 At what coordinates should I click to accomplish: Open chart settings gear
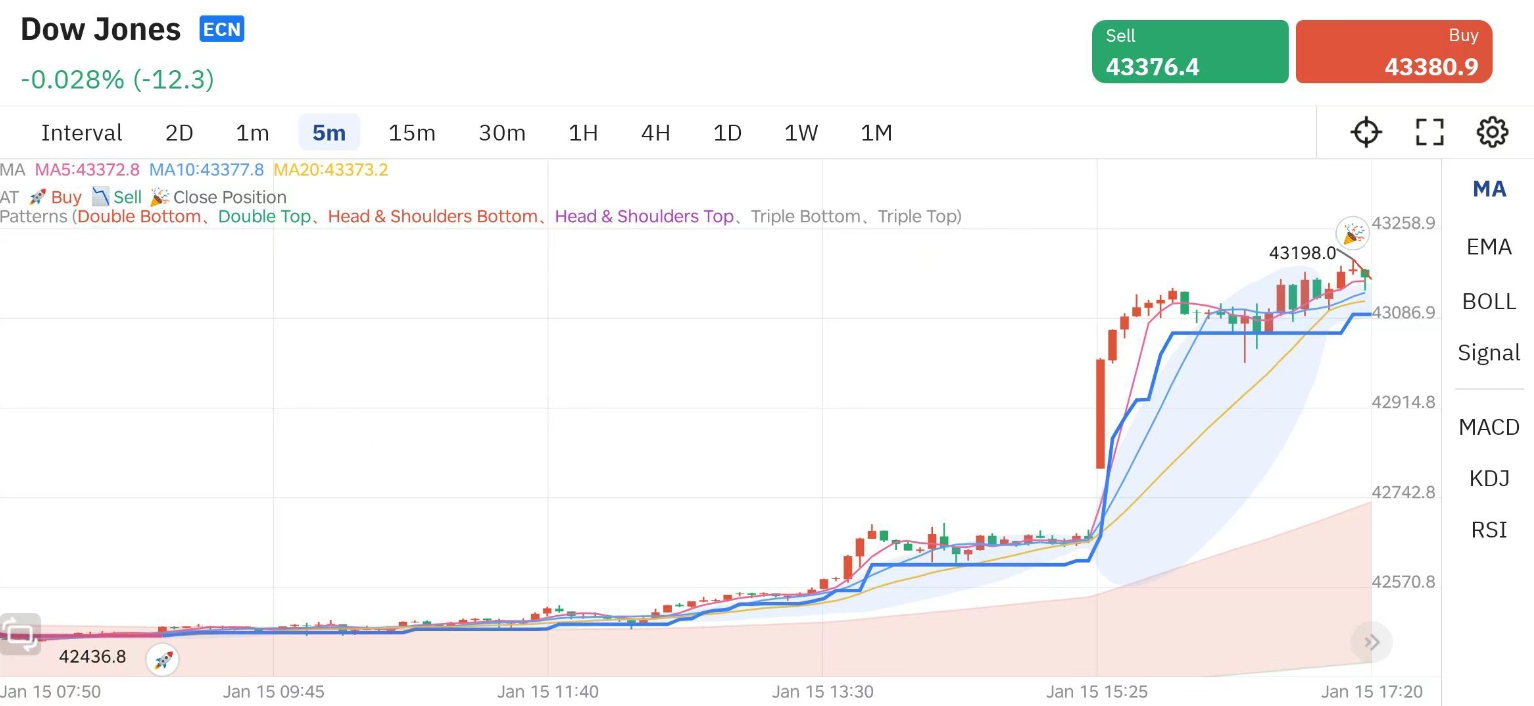pos(1492,132)
